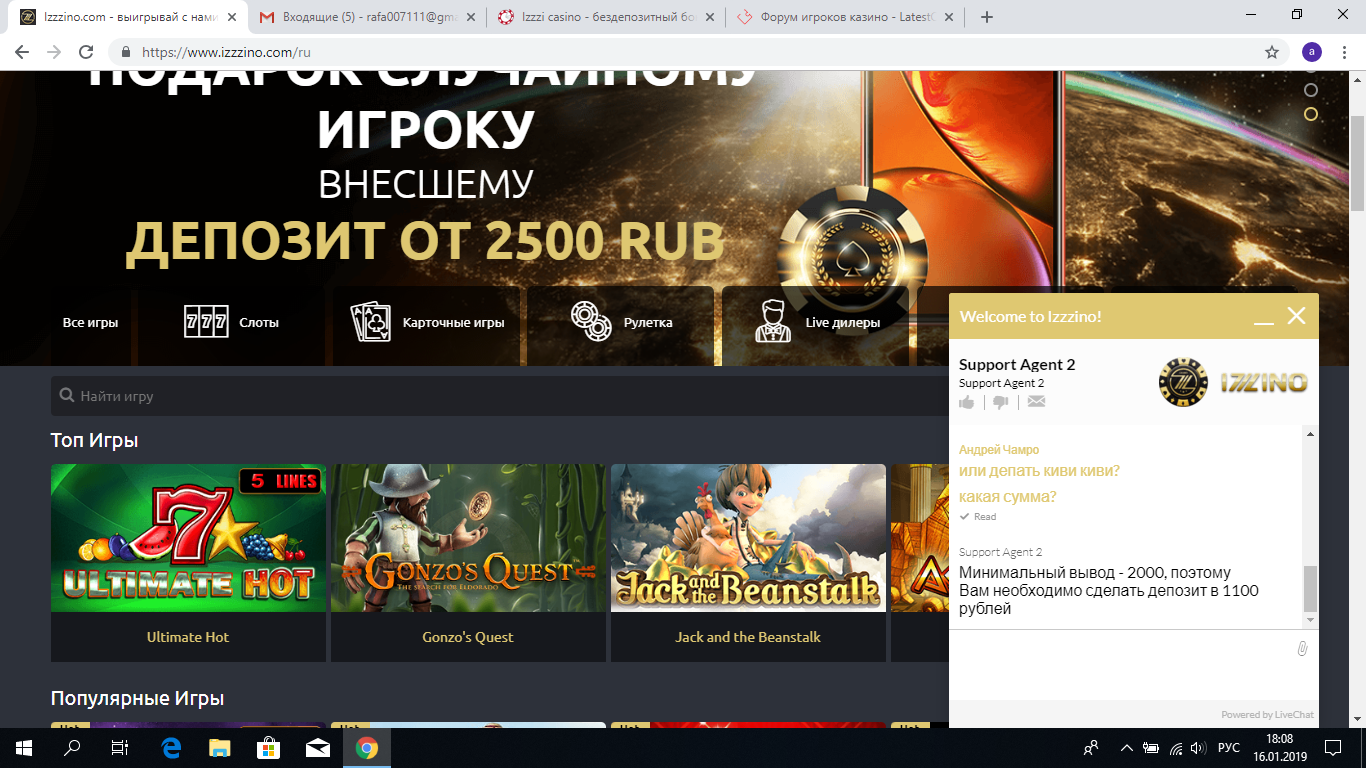Select the gray carousel dot above the gold one

[x=1310, y=90]
